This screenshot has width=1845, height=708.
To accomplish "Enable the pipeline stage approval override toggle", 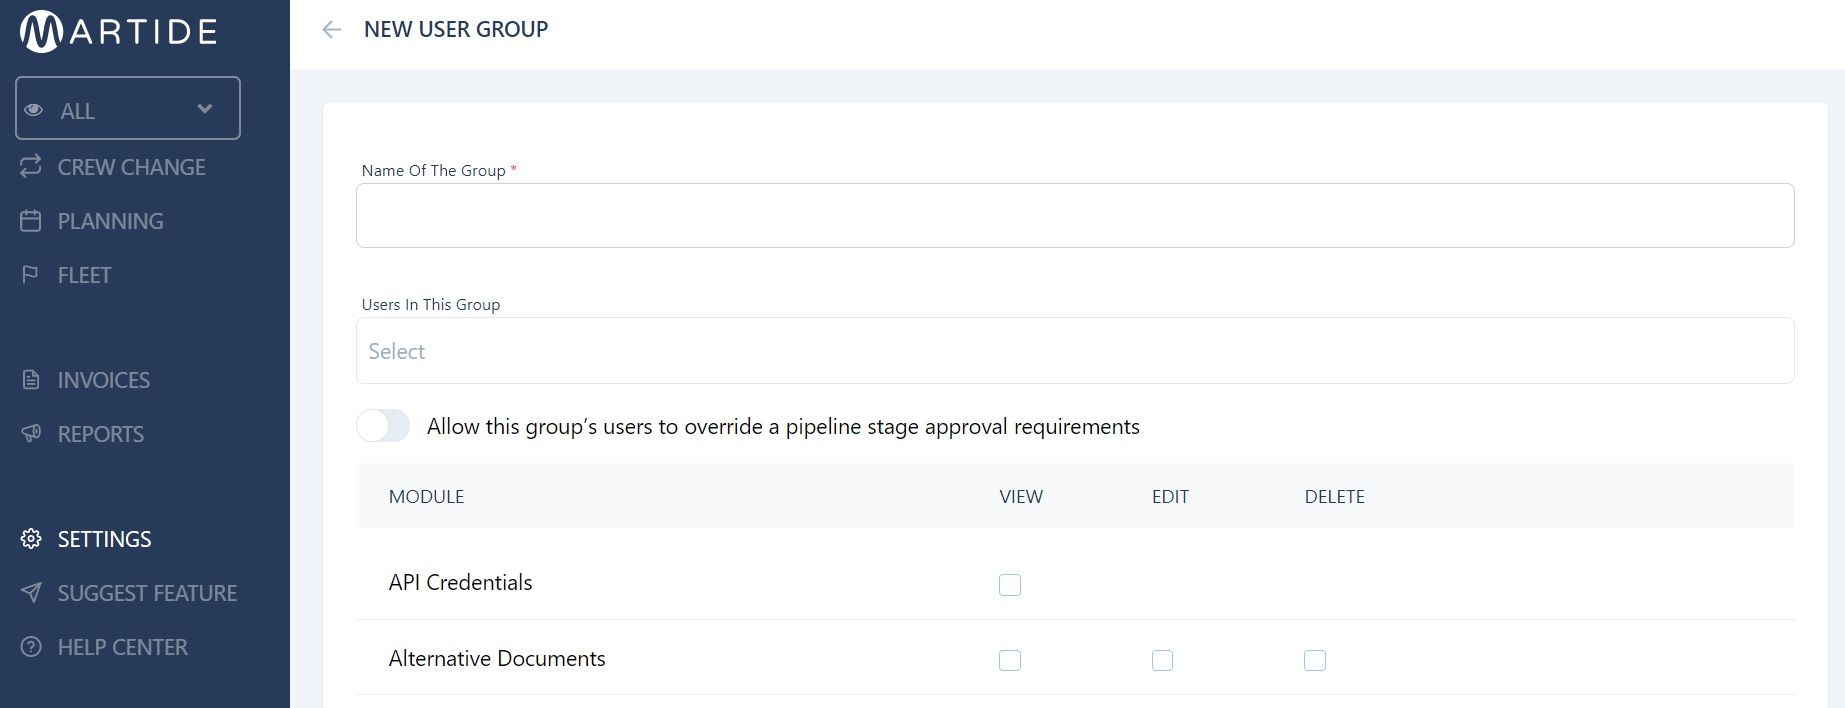I will tap(383, 426).
